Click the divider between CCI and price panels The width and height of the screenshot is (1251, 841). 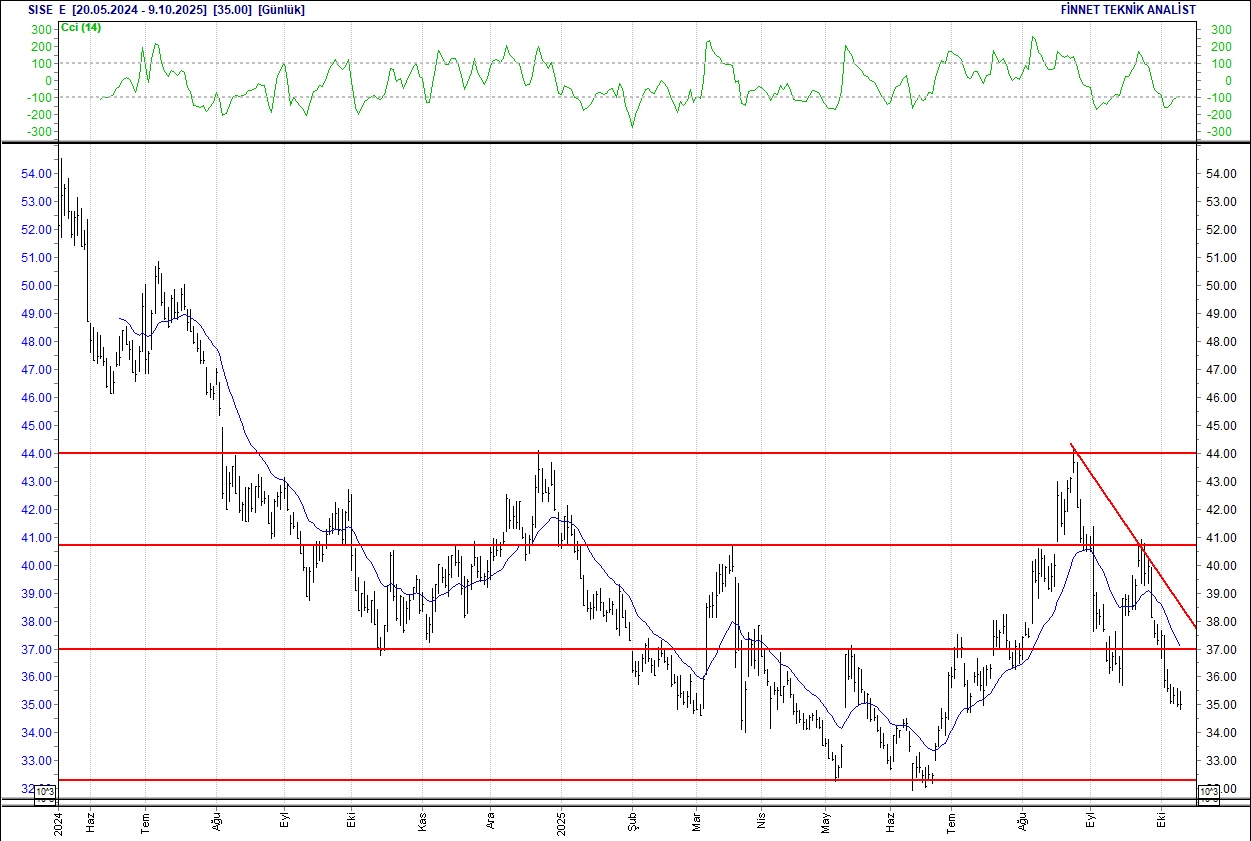[x=625, y=143]
